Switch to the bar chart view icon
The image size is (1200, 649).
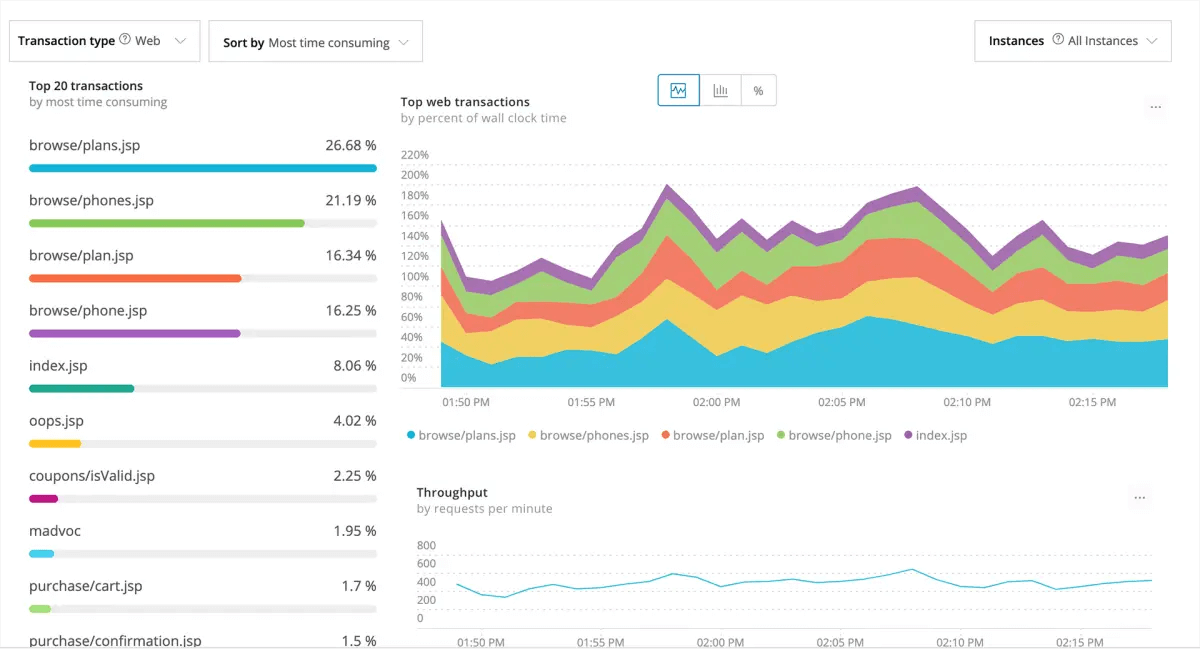(720, 90)
